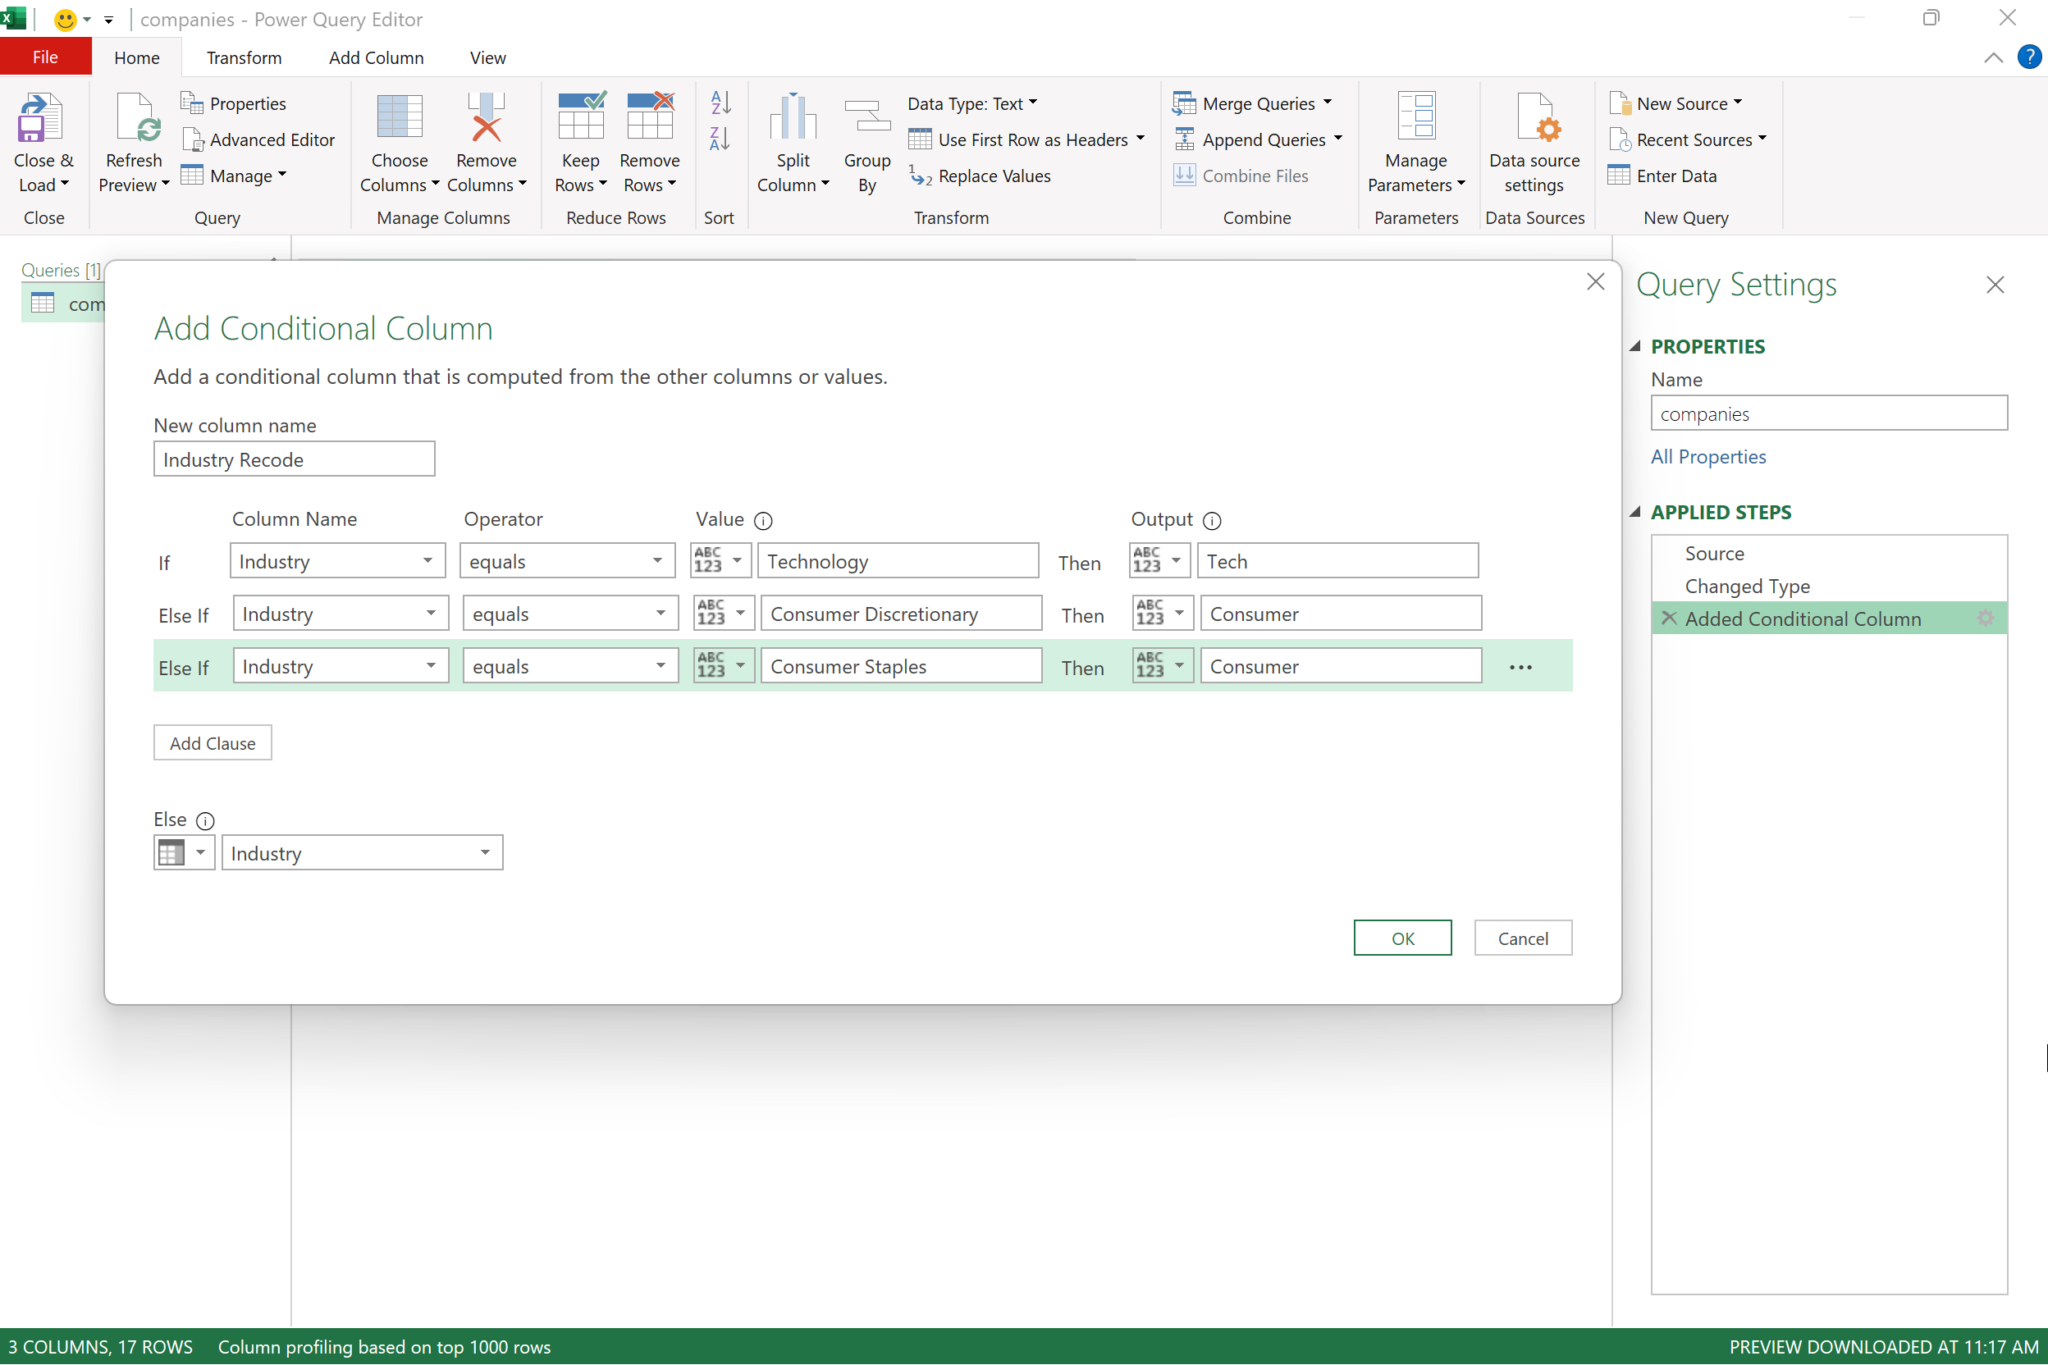Viewport: 2048px width, 1365px height.
Task: Open the first row Operator dropdown
Action: [566, 561]
